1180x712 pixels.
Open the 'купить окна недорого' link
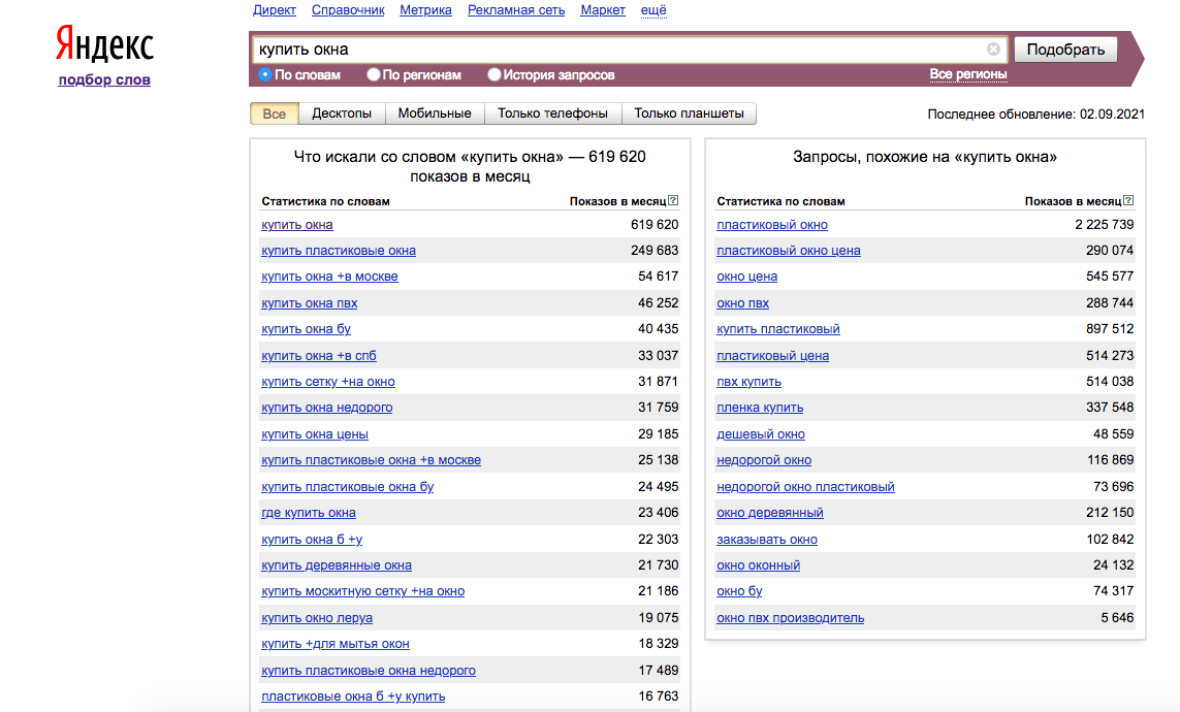point(327,408)
